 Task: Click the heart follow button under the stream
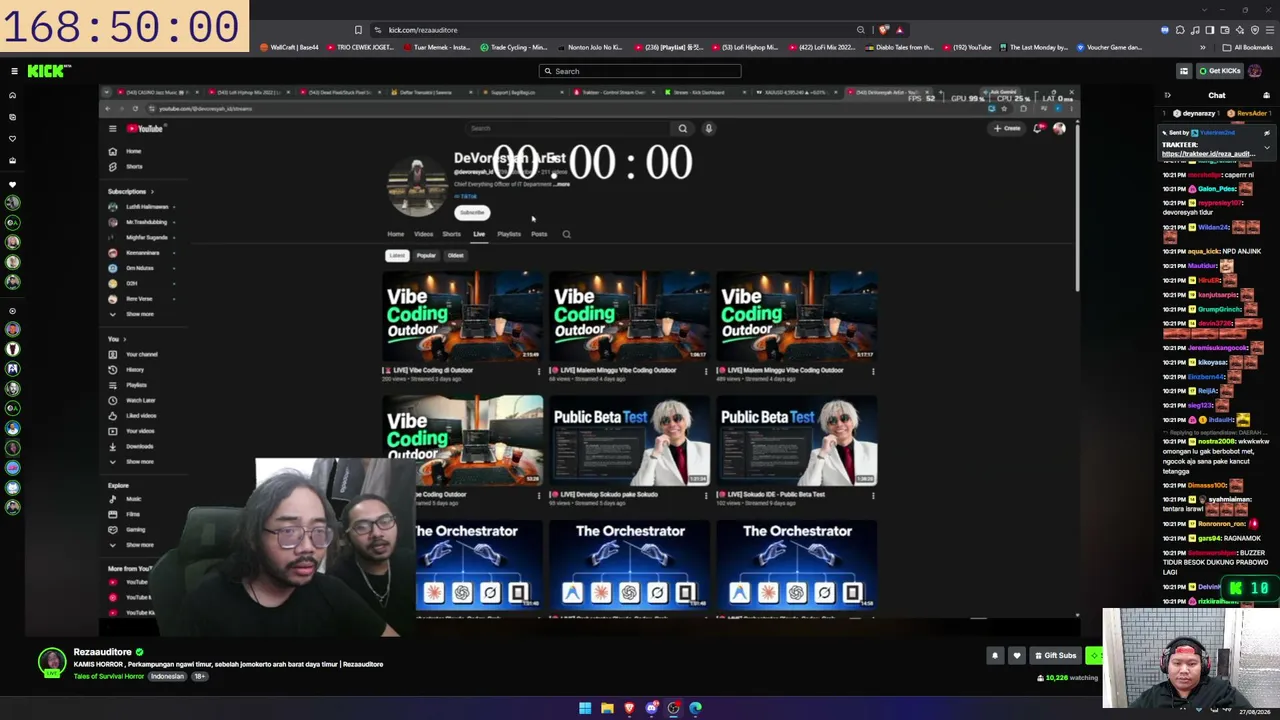point(1017,656)
